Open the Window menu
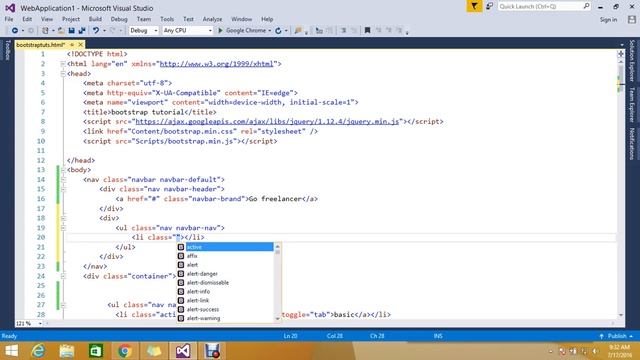640x360 pixels. pyautogui.click(x=242, y=19)
